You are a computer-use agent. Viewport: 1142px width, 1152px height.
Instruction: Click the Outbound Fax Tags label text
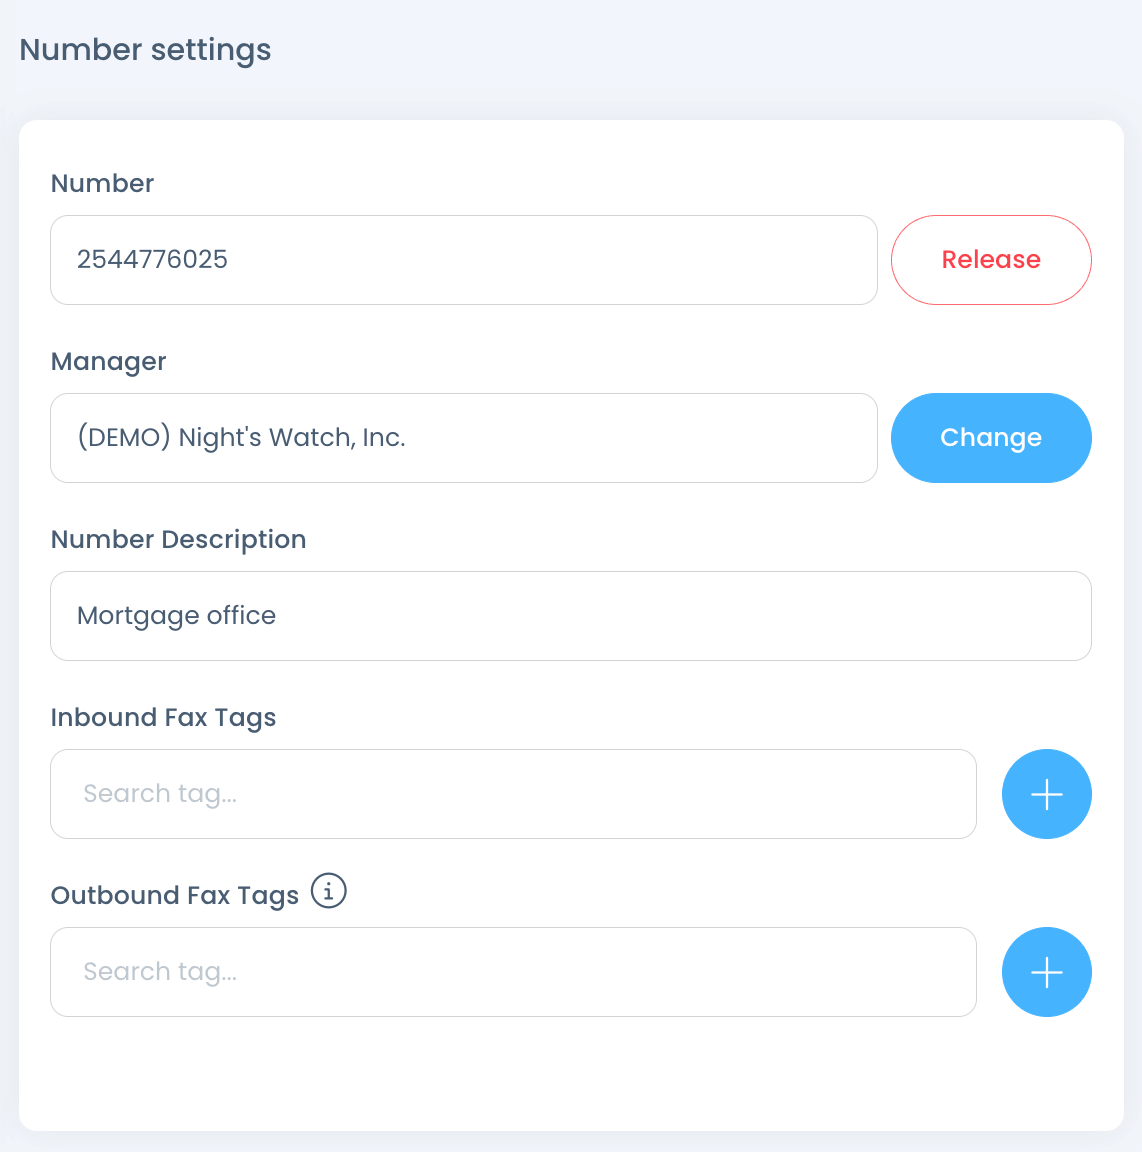click(x=175, y=895)
